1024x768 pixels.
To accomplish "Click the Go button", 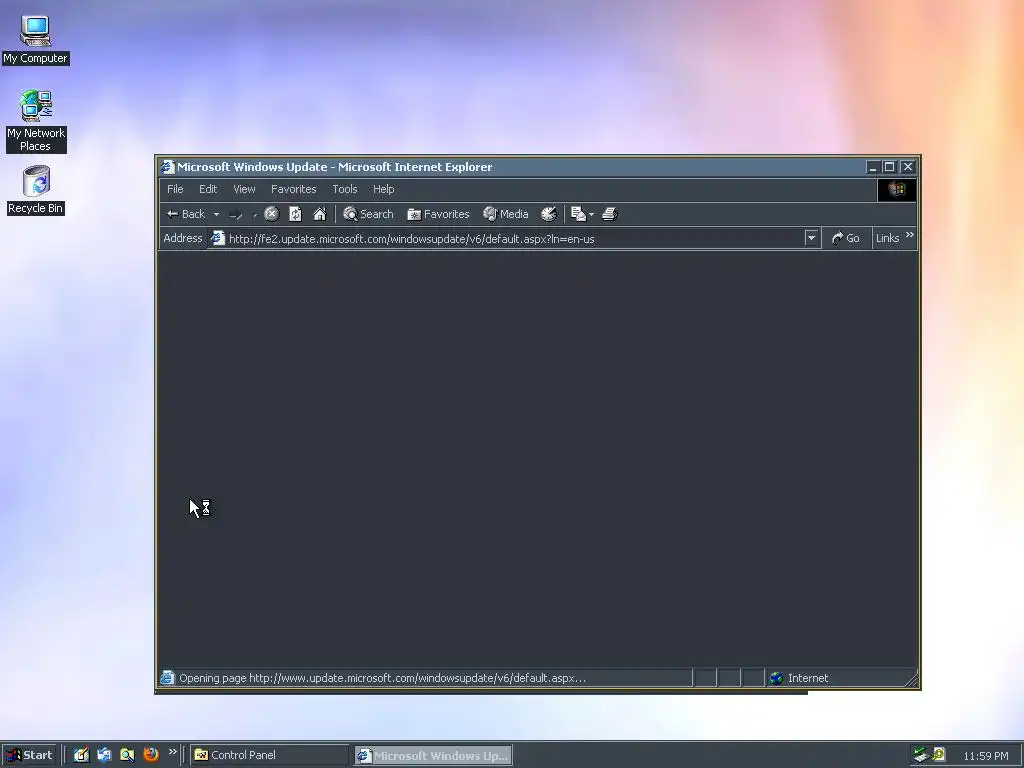I will (x=846, y=238).
